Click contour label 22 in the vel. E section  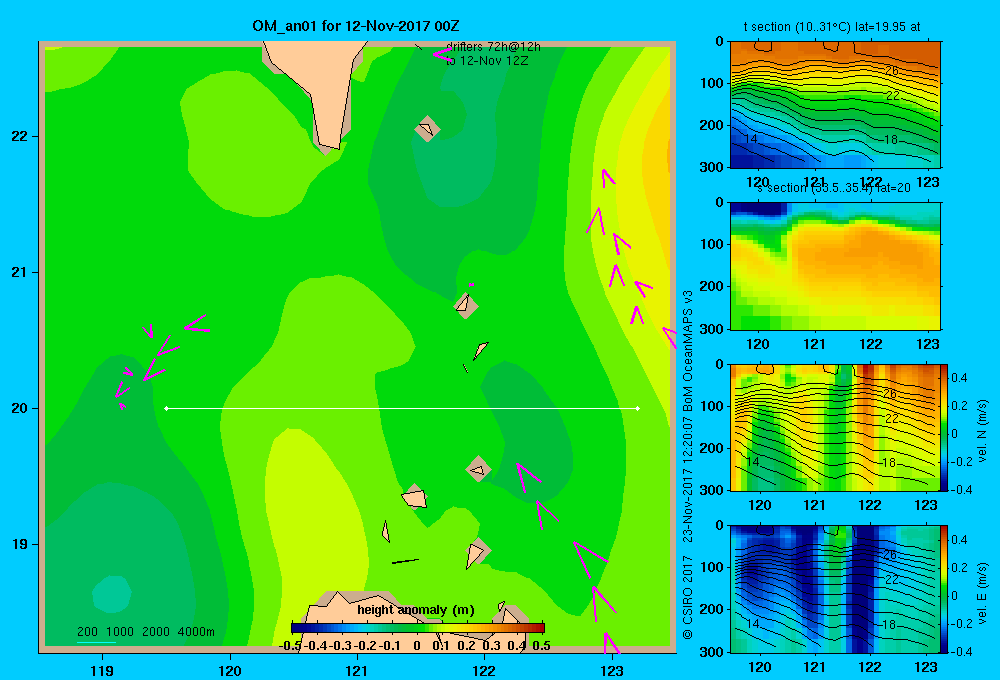click(891, 580)
